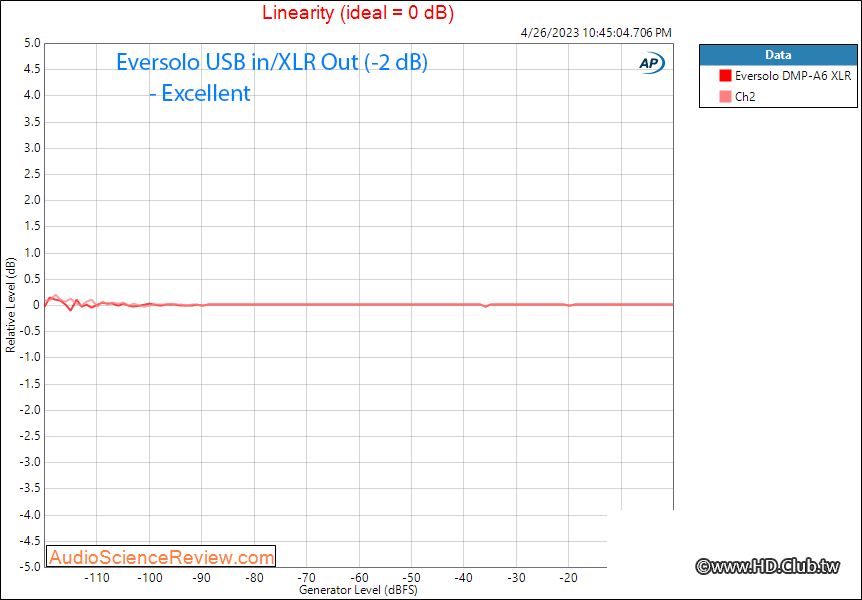The height and width of the screenshot is (600, 862).
Task: Click the -5.0 y-axis tick label
Action: pos(30,566)
